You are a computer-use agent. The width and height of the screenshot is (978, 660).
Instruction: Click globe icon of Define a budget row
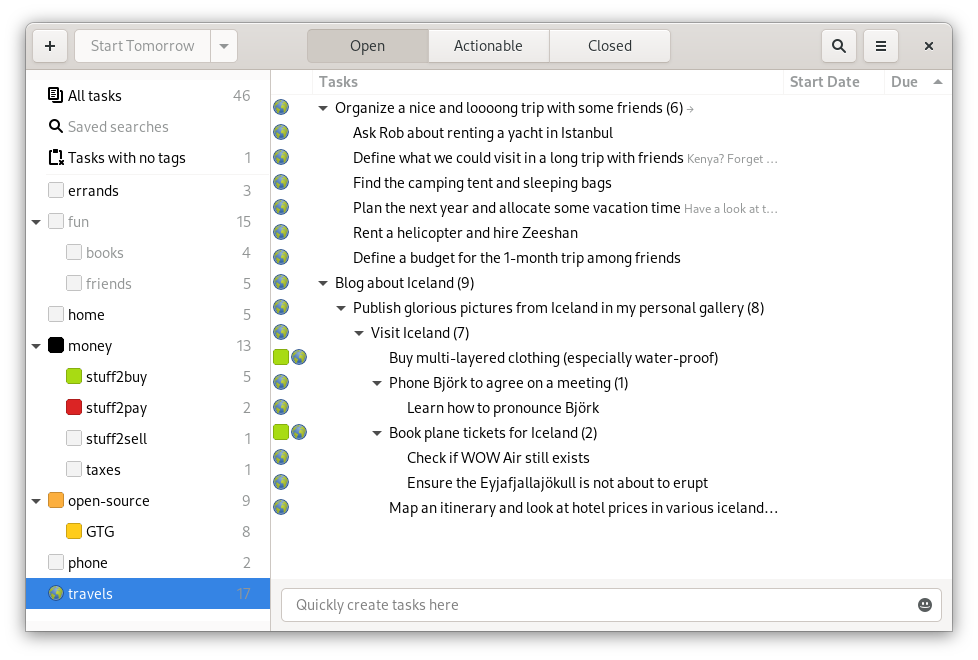coord(281,257)
